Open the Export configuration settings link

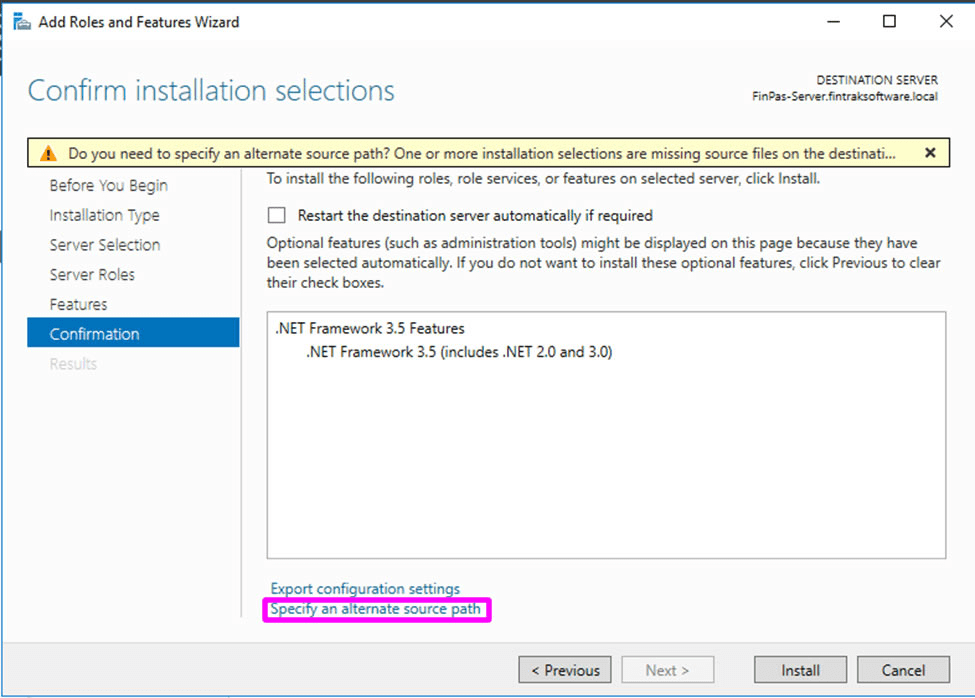pos(365,589)
